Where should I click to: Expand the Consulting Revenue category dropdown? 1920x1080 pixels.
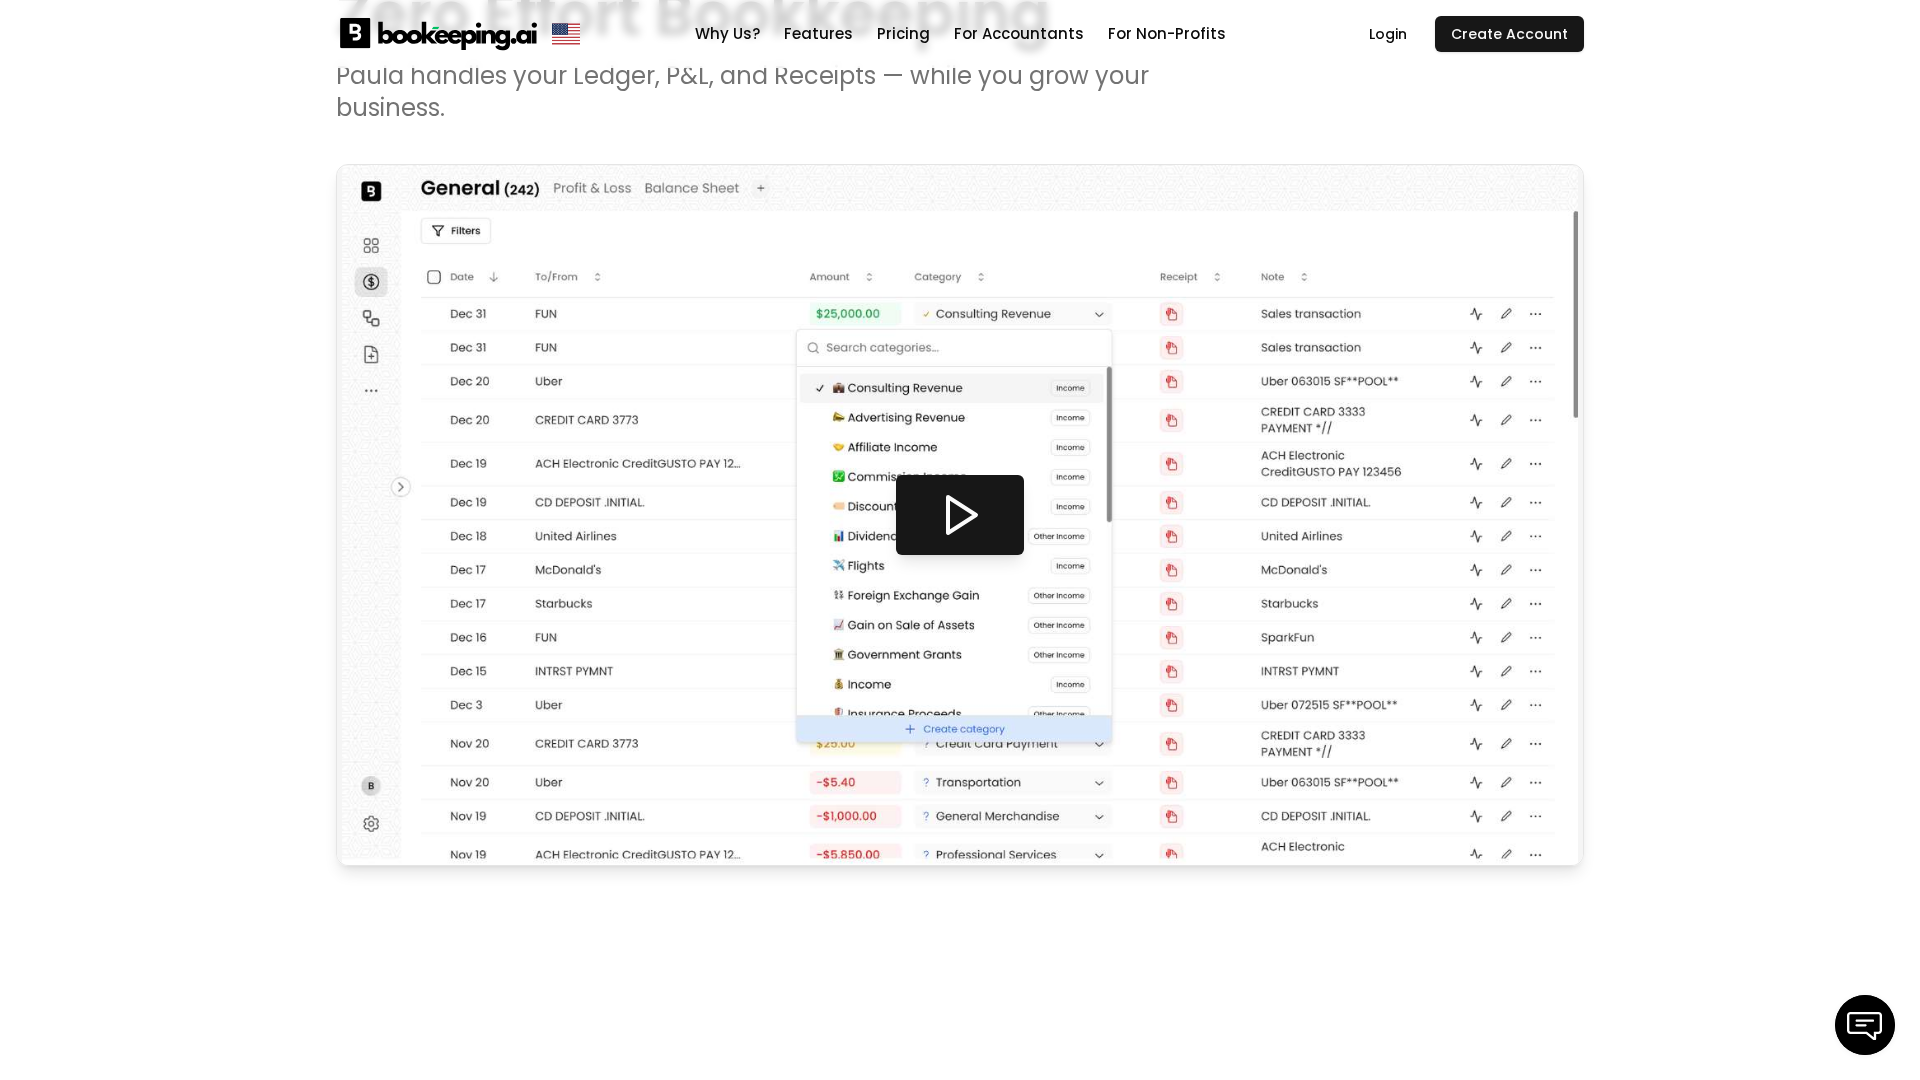1098,314
